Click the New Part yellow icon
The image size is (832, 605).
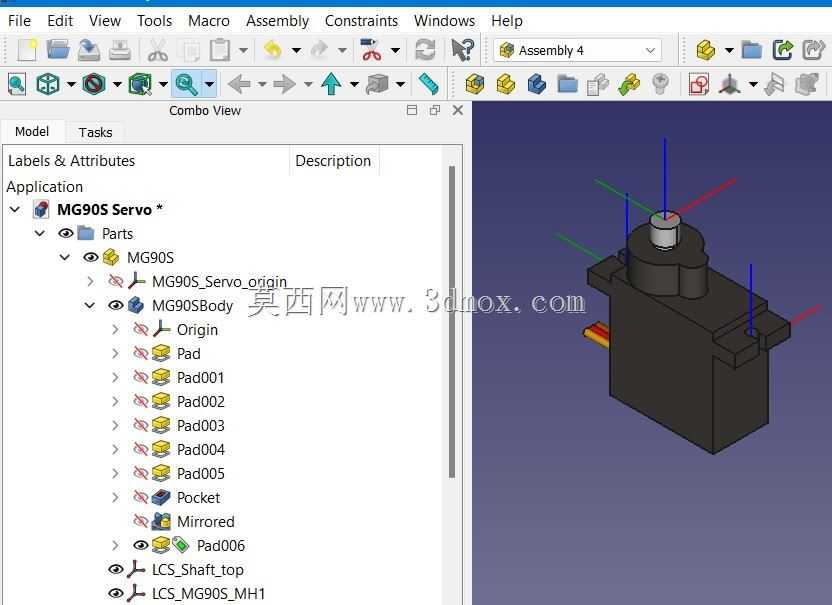tap(506, 84)
